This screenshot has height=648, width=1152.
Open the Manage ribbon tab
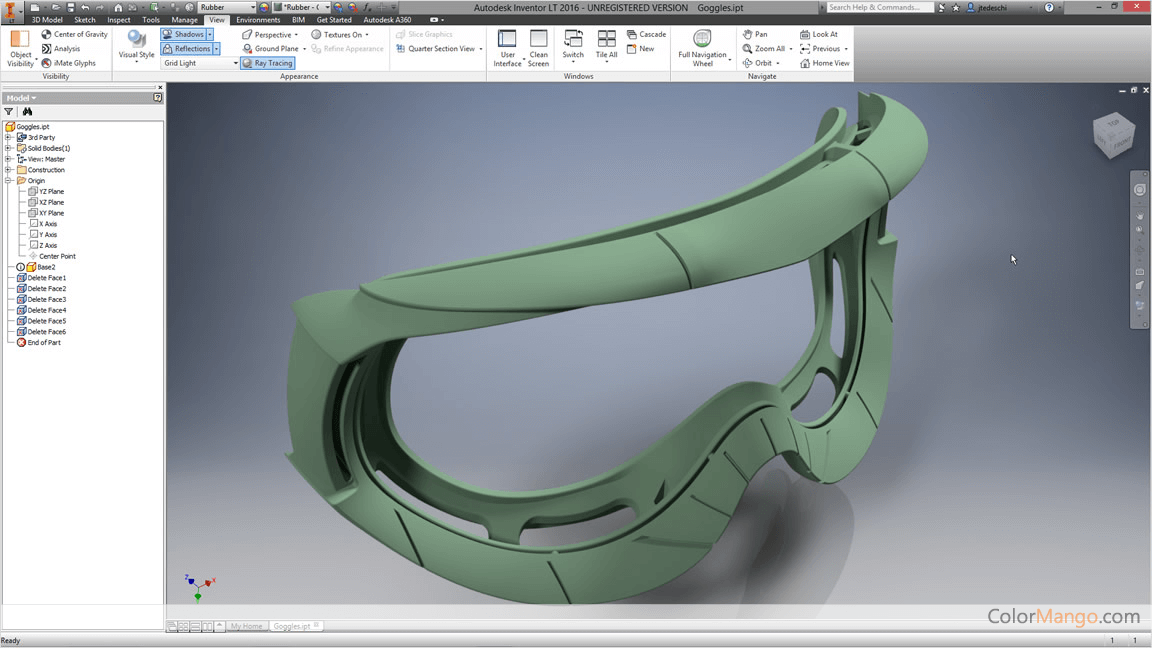pyautogui.click(x=184, y=20)
